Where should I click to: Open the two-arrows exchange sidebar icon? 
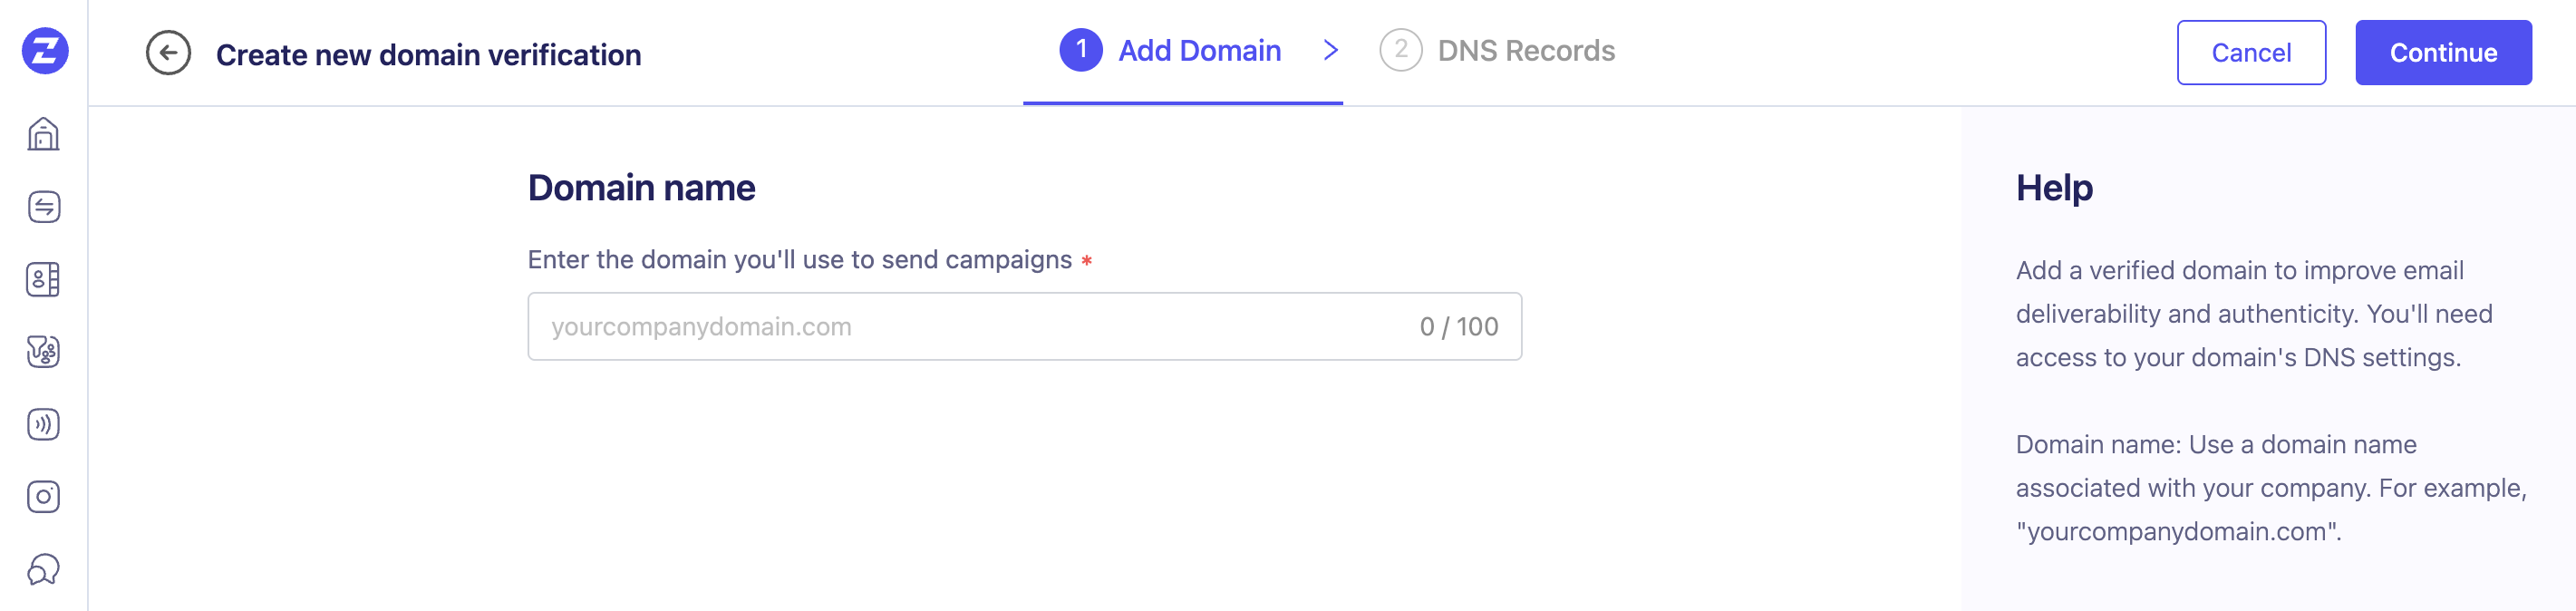click(x=44, y=207)
